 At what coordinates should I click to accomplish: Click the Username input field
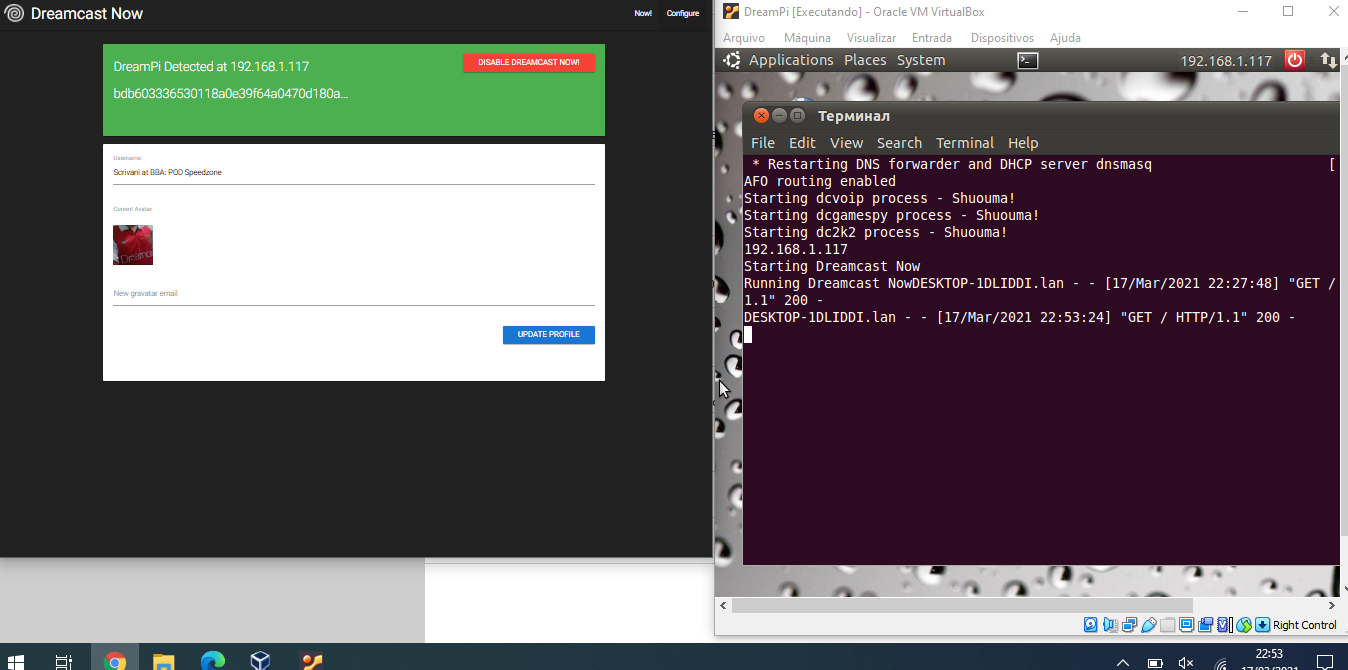pyautogui.click(x=354, y=172)
